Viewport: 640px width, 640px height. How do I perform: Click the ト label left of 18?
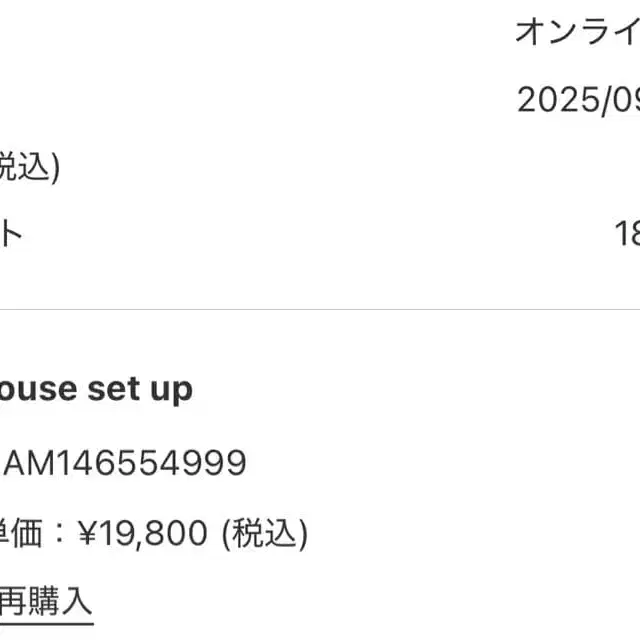[x=10, y=235]
